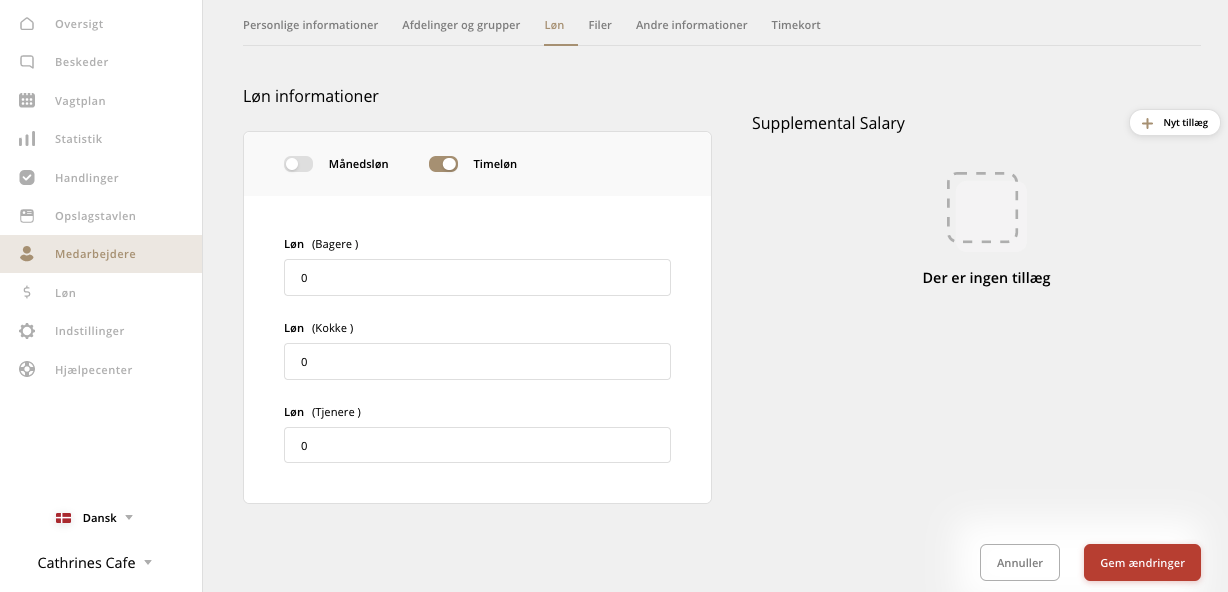Open Beskeder chat bubble icon
Image resolution: width=1228 pixels, height=592 pixels.
(x=27, y=62)
